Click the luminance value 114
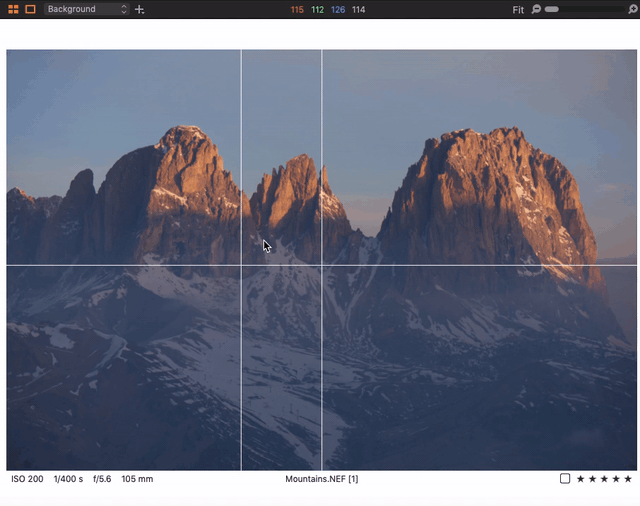Image resolution: width=640 pixels, height=506 pixels. pyautogui.click(x=358, y=10)
